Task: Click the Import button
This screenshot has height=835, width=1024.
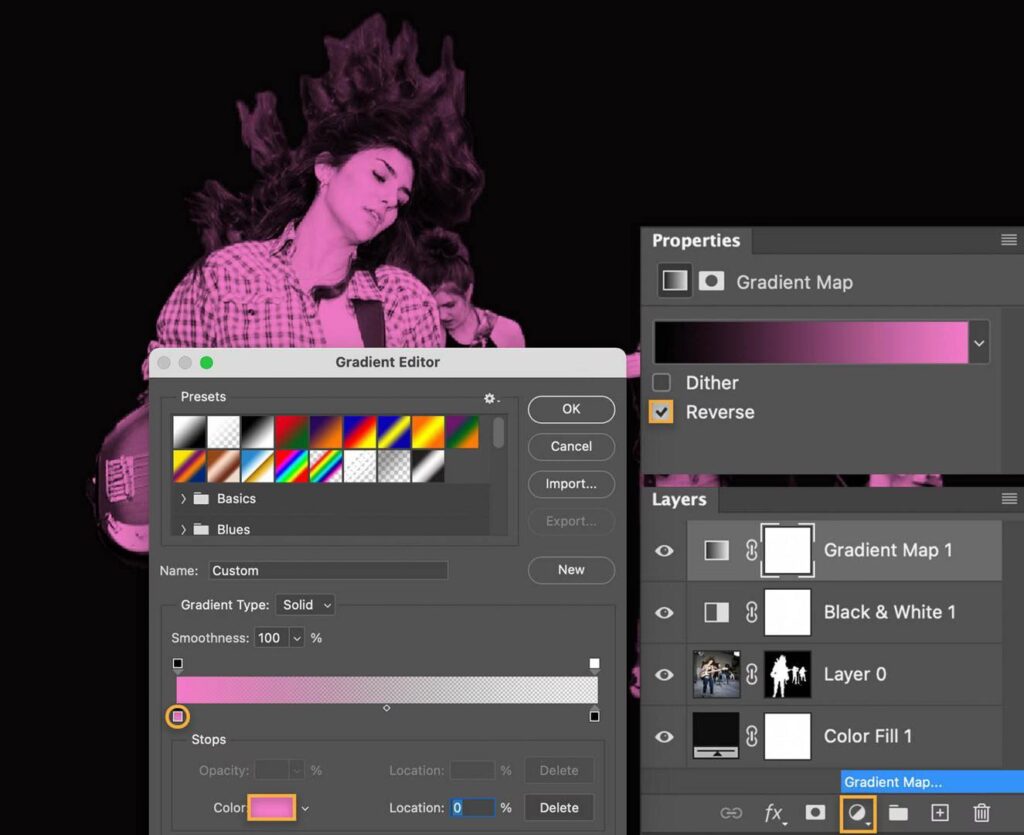Action: pos(571,484)
